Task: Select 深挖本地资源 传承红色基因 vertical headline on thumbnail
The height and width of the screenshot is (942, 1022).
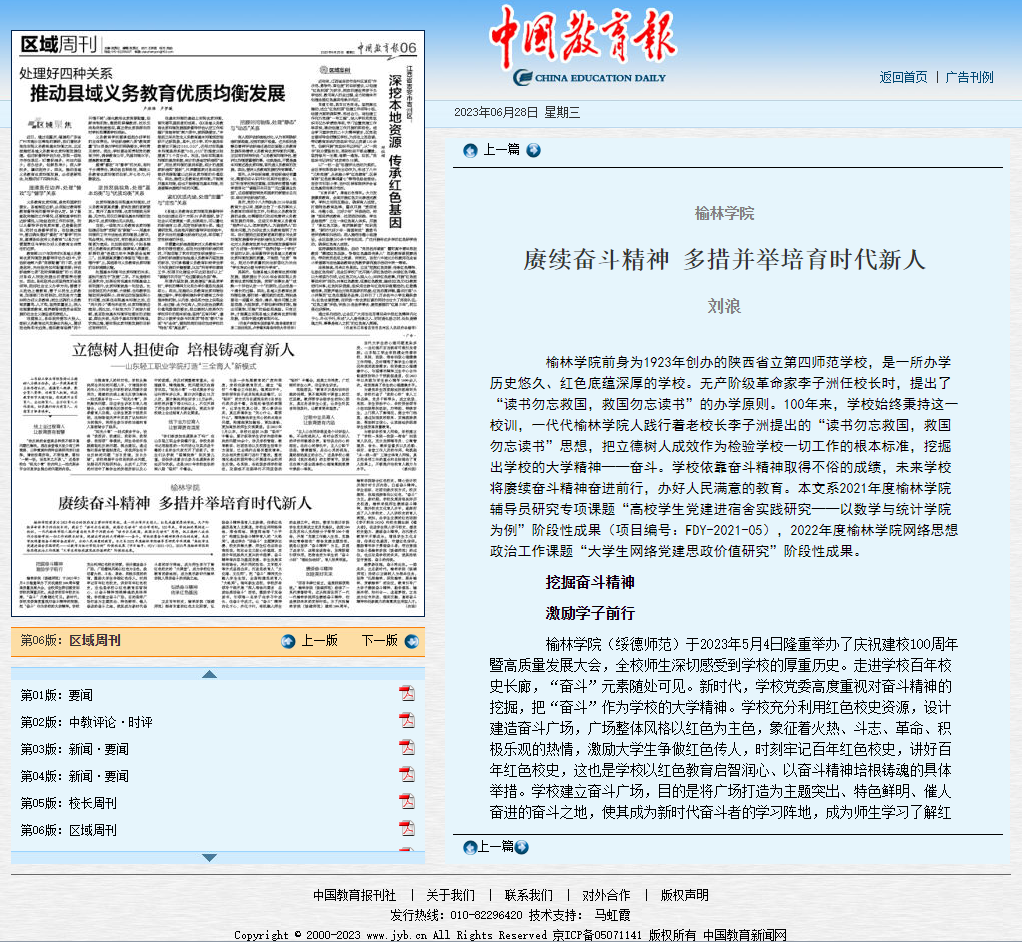Action: (395, 151)
